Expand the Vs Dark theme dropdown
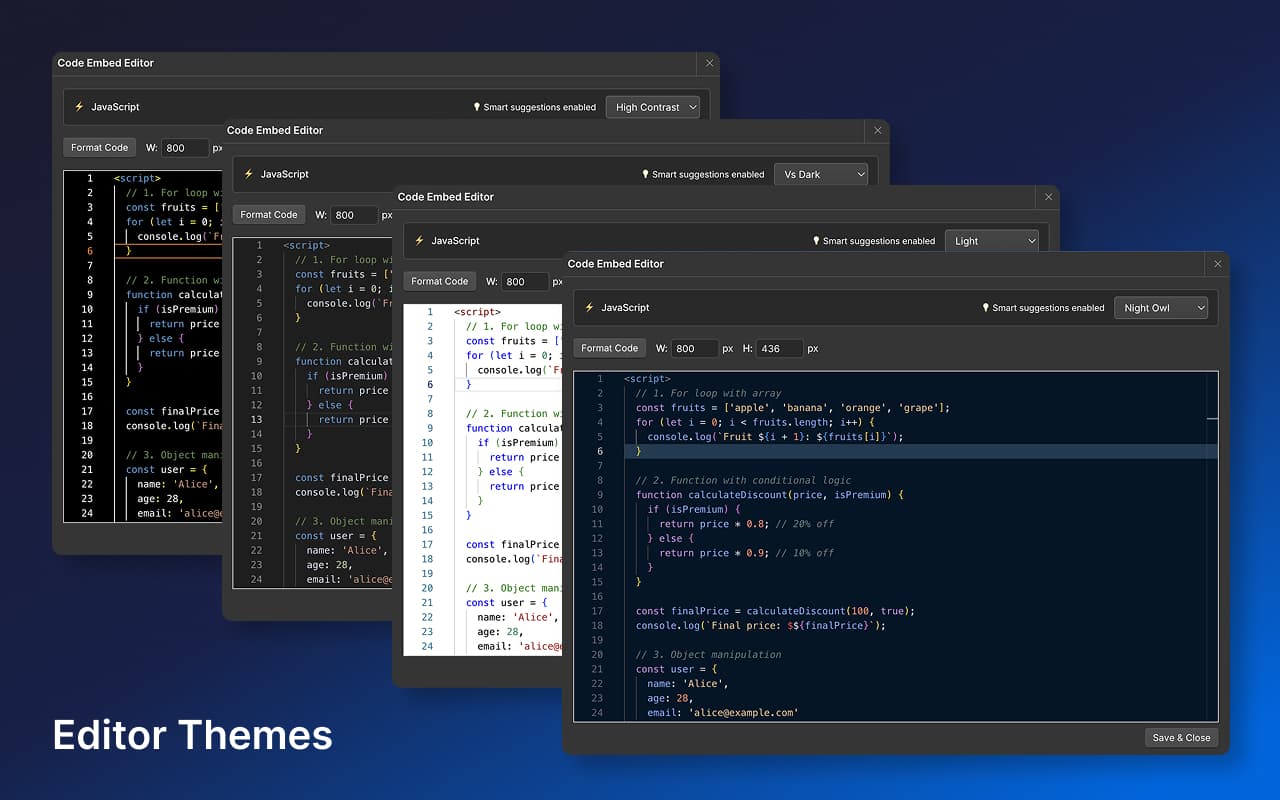The image size is (1280, 800). click(x=821, y=174)
